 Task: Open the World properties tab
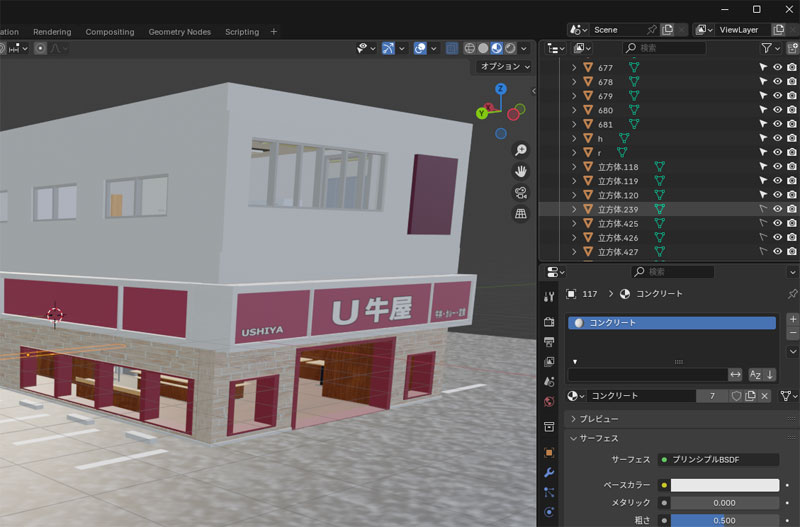point(549,401)
